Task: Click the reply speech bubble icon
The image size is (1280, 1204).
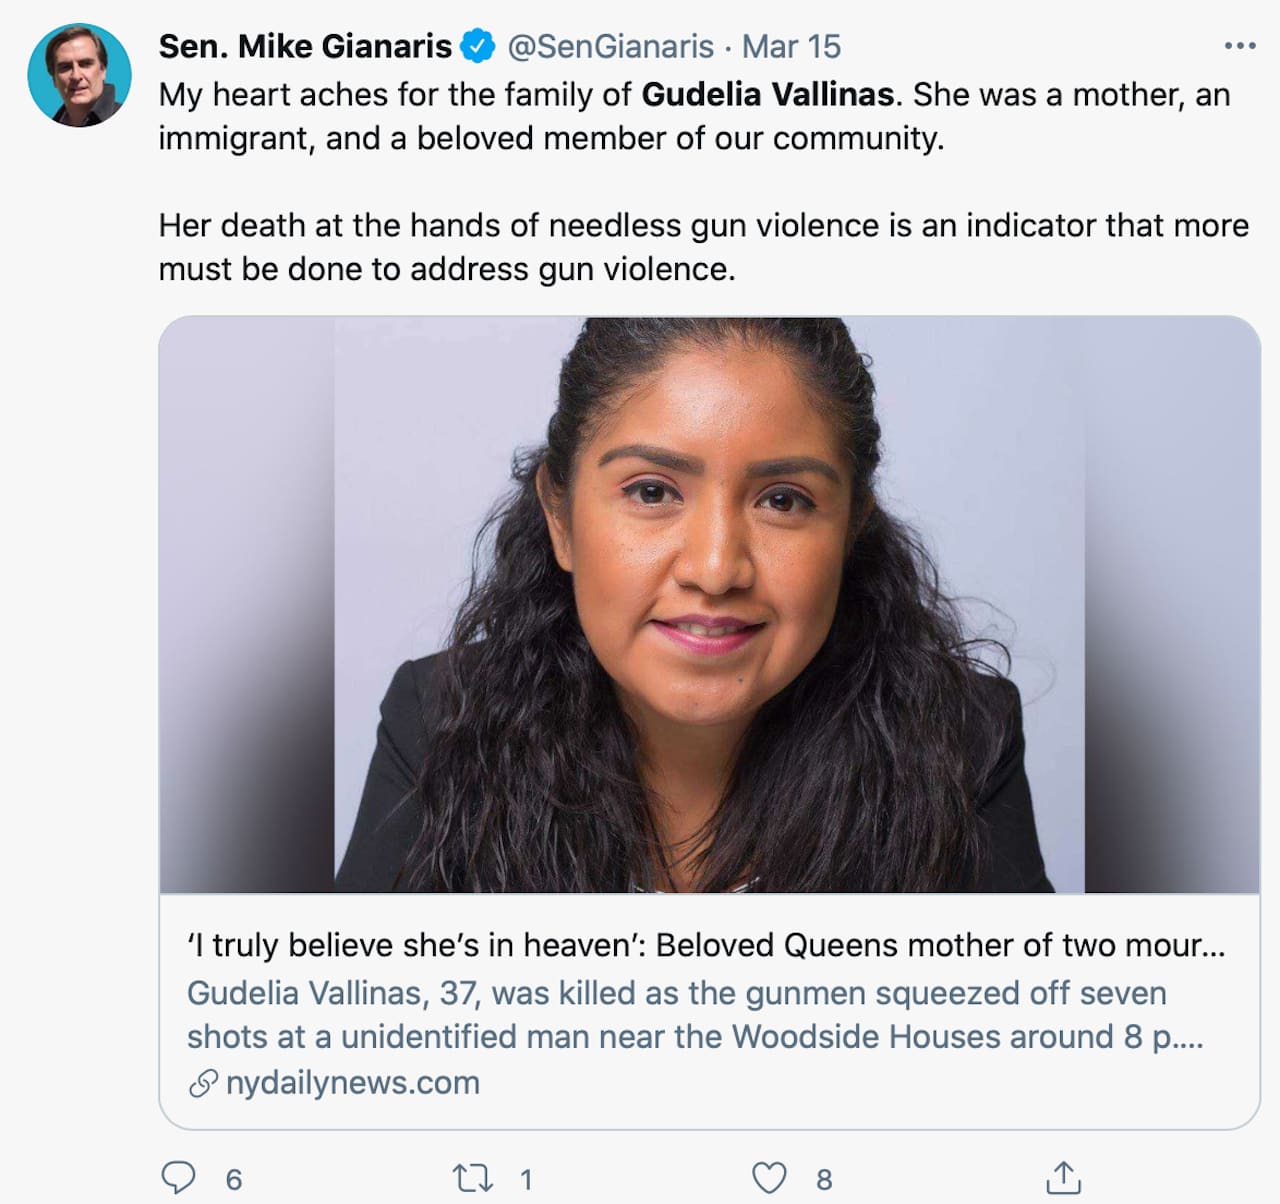Action: (x=178, y=1178)
